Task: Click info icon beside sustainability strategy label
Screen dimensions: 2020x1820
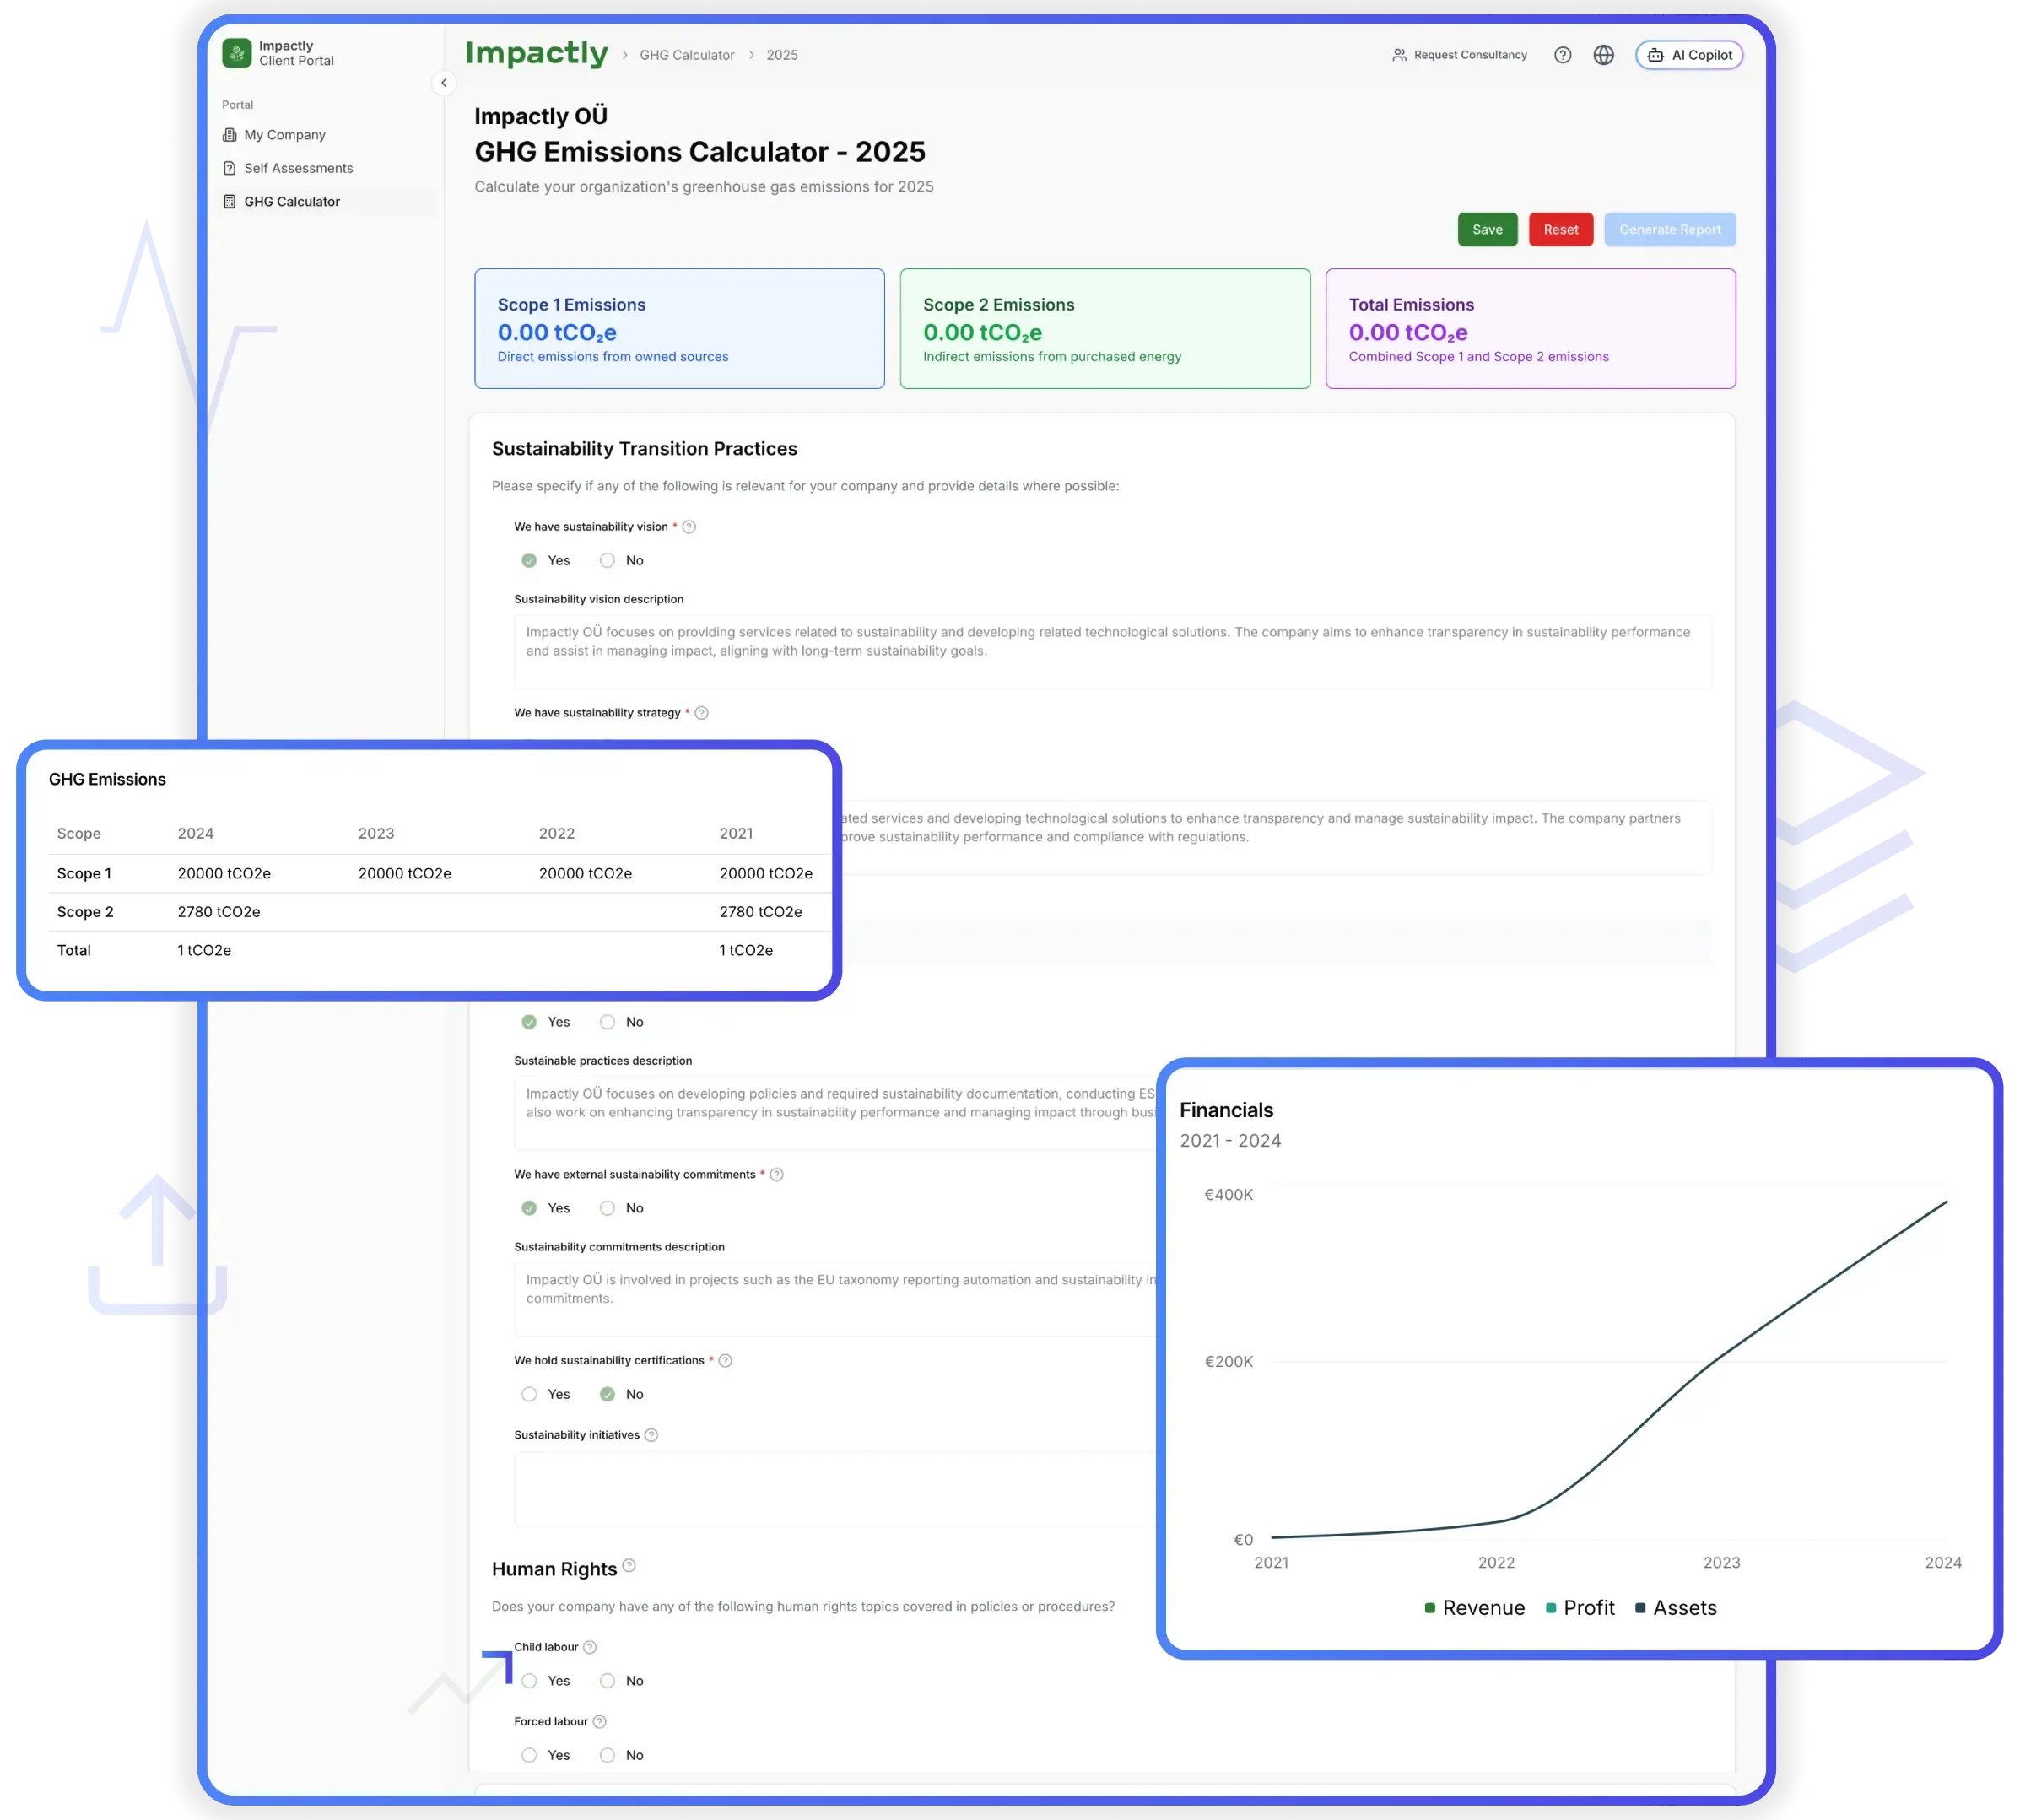Action: click(x=701, y=713)
